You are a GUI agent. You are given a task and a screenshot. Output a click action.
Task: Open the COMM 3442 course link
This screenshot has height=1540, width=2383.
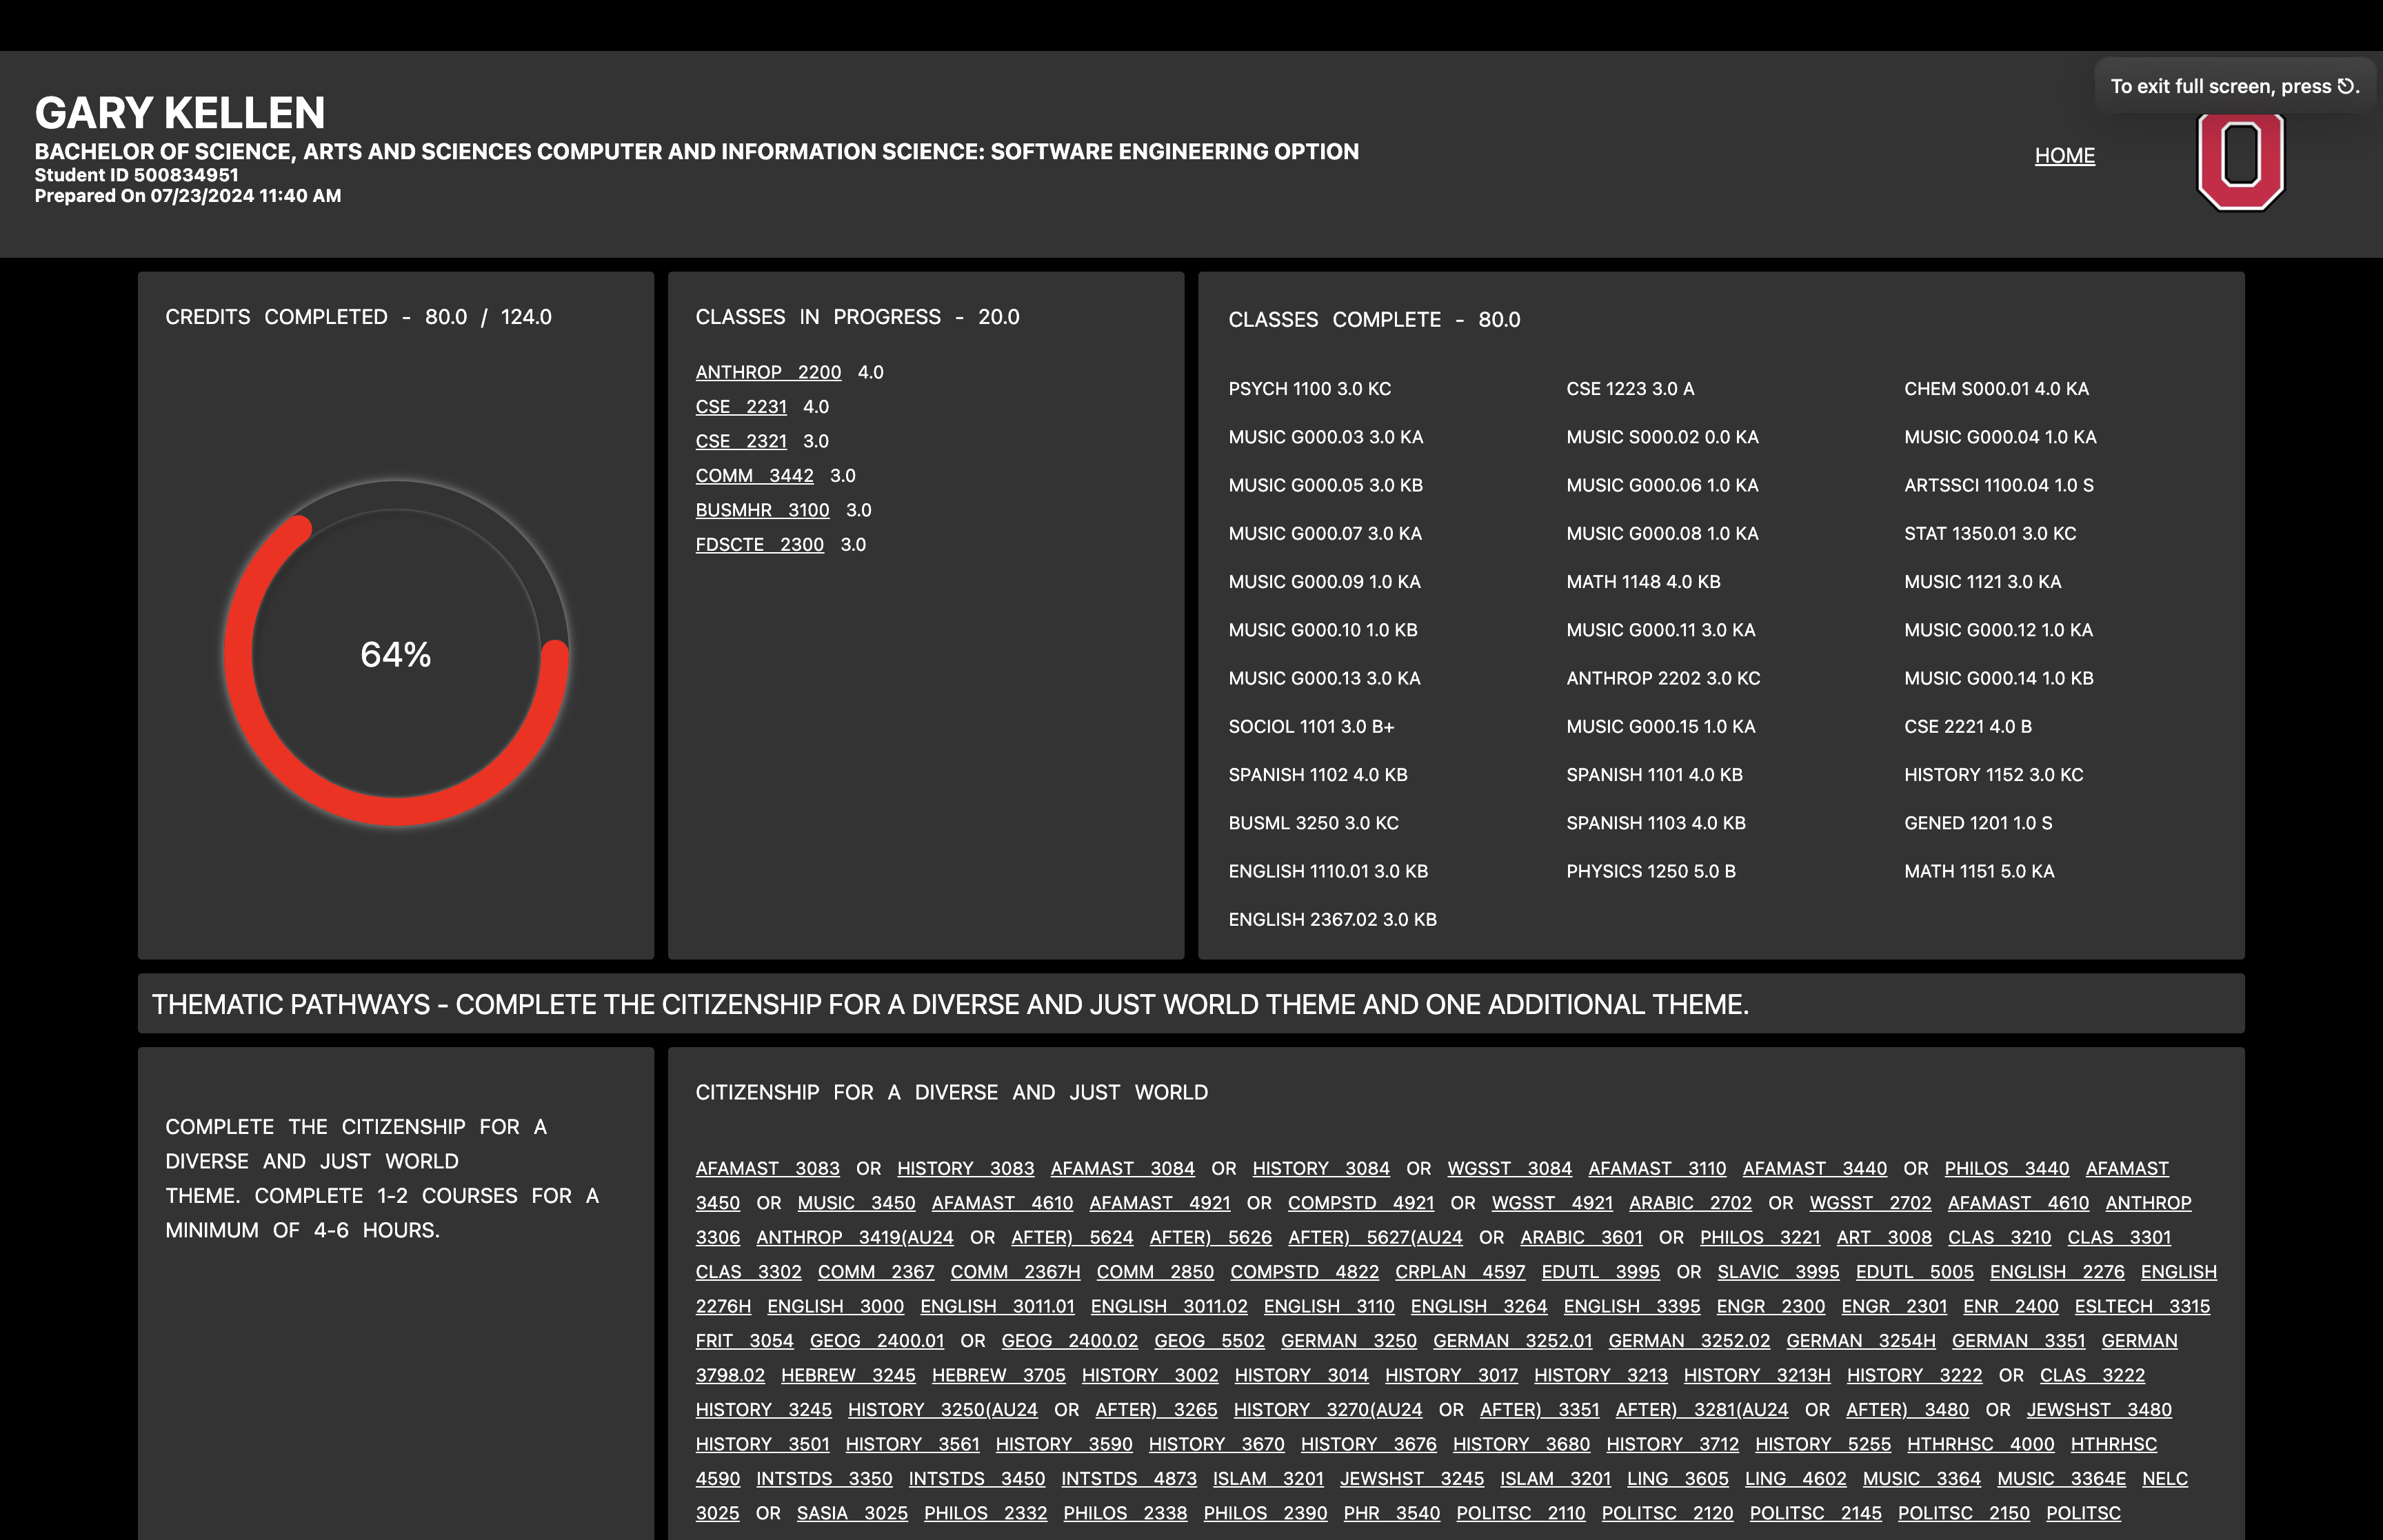coord(754,475)
